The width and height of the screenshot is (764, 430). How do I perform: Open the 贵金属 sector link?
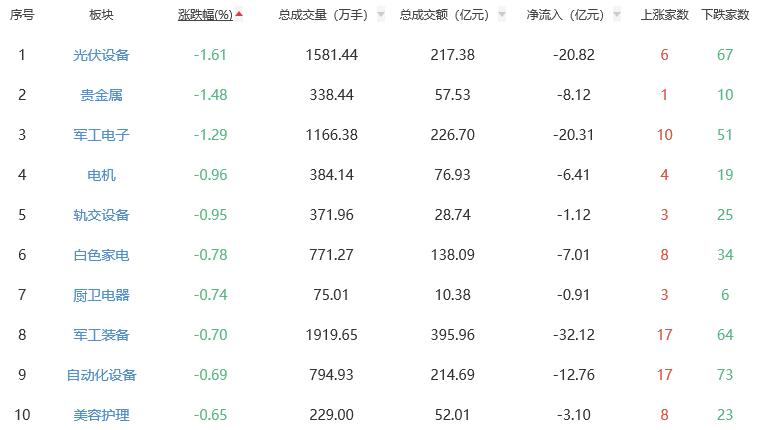101,95
